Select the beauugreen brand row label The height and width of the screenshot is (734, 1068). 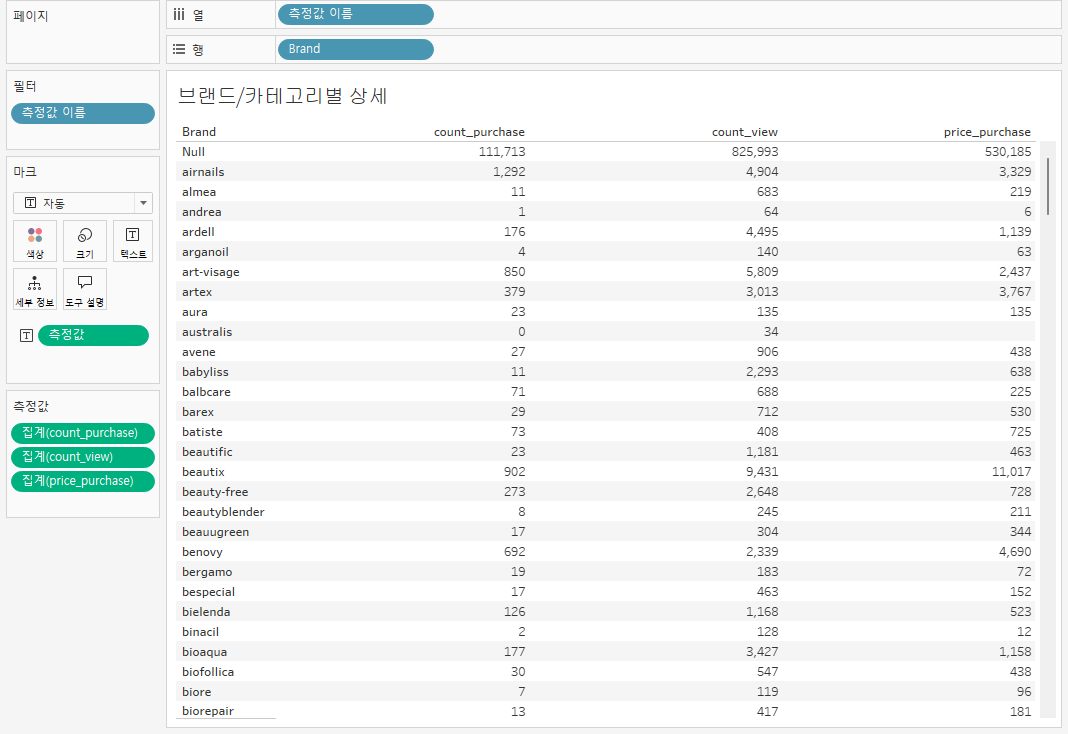215,532
